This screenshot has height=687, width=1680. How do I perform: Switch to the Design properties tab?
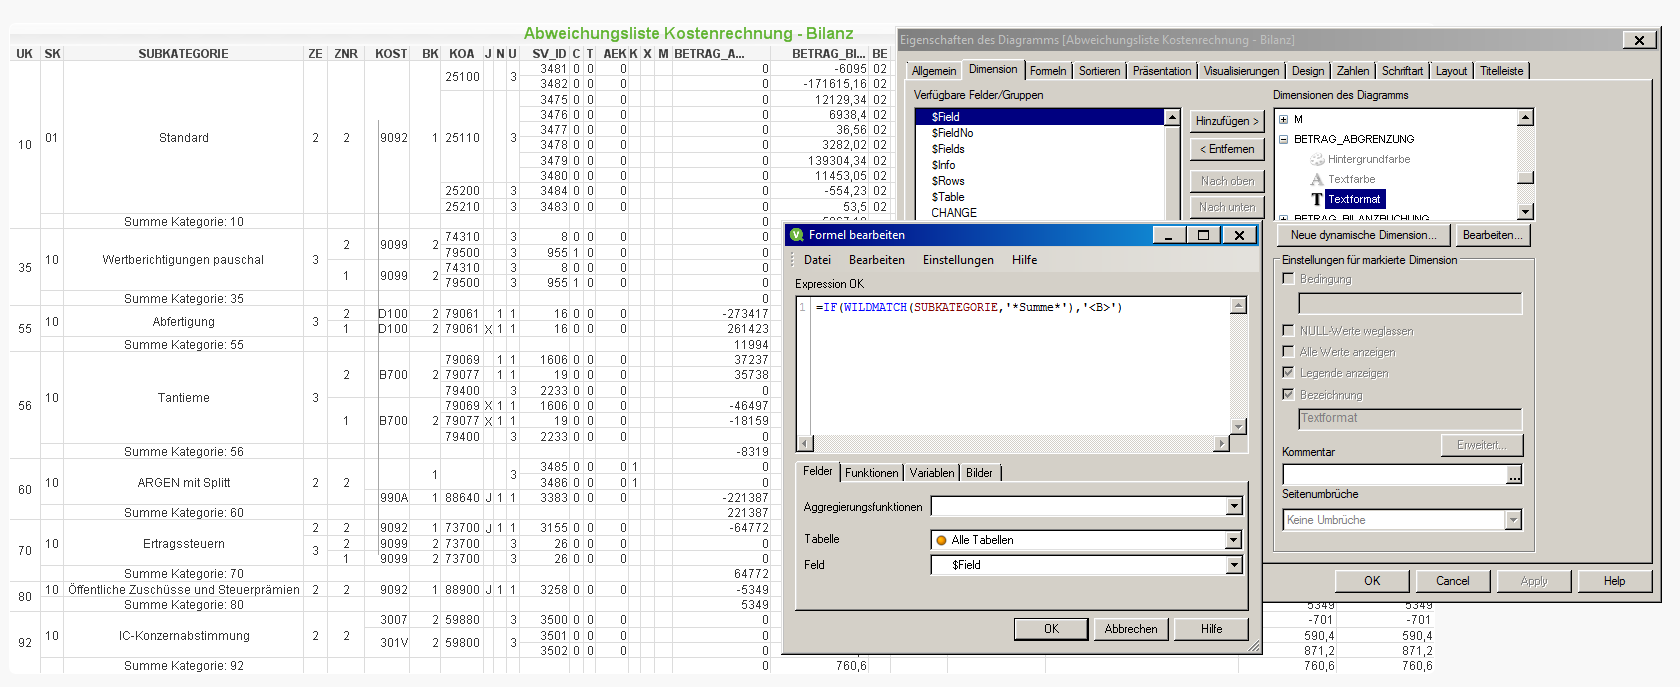1307,71
